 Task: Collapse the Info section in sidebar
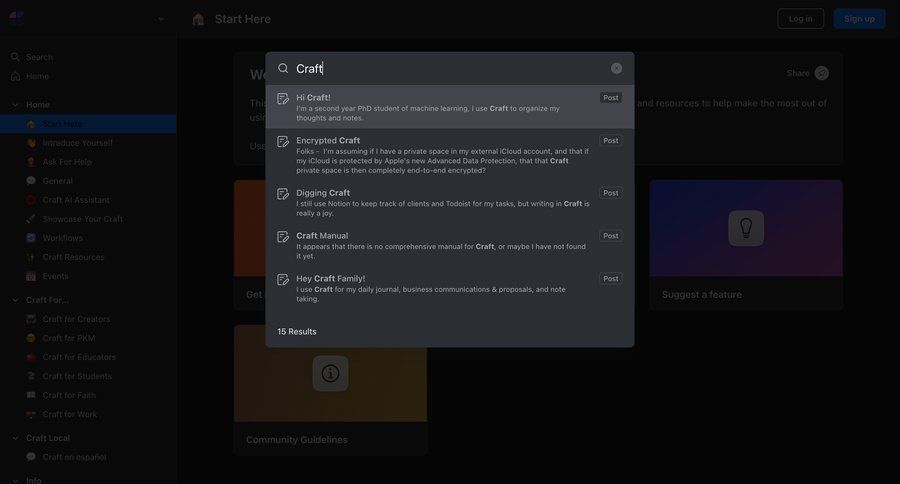(x=15, y=480)
